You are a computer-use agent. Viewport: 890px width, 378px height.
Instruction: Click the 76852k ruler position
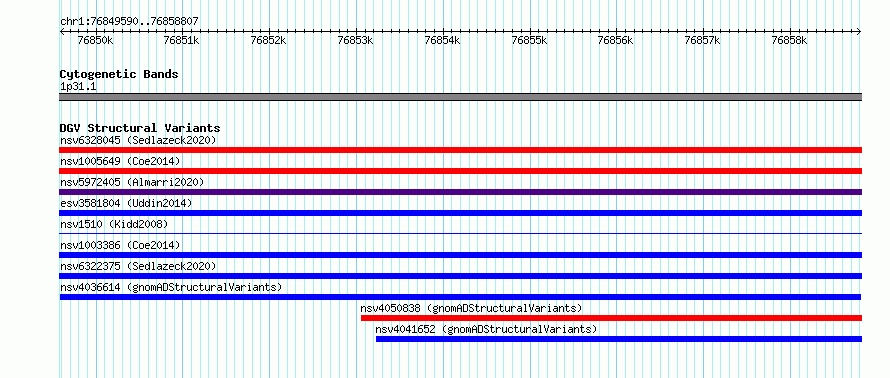coord(269,40)
